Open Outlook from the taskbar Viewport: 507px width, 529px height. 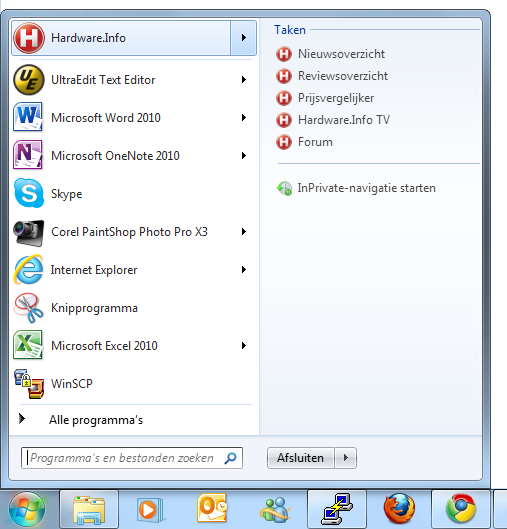[x=212, y=509]
